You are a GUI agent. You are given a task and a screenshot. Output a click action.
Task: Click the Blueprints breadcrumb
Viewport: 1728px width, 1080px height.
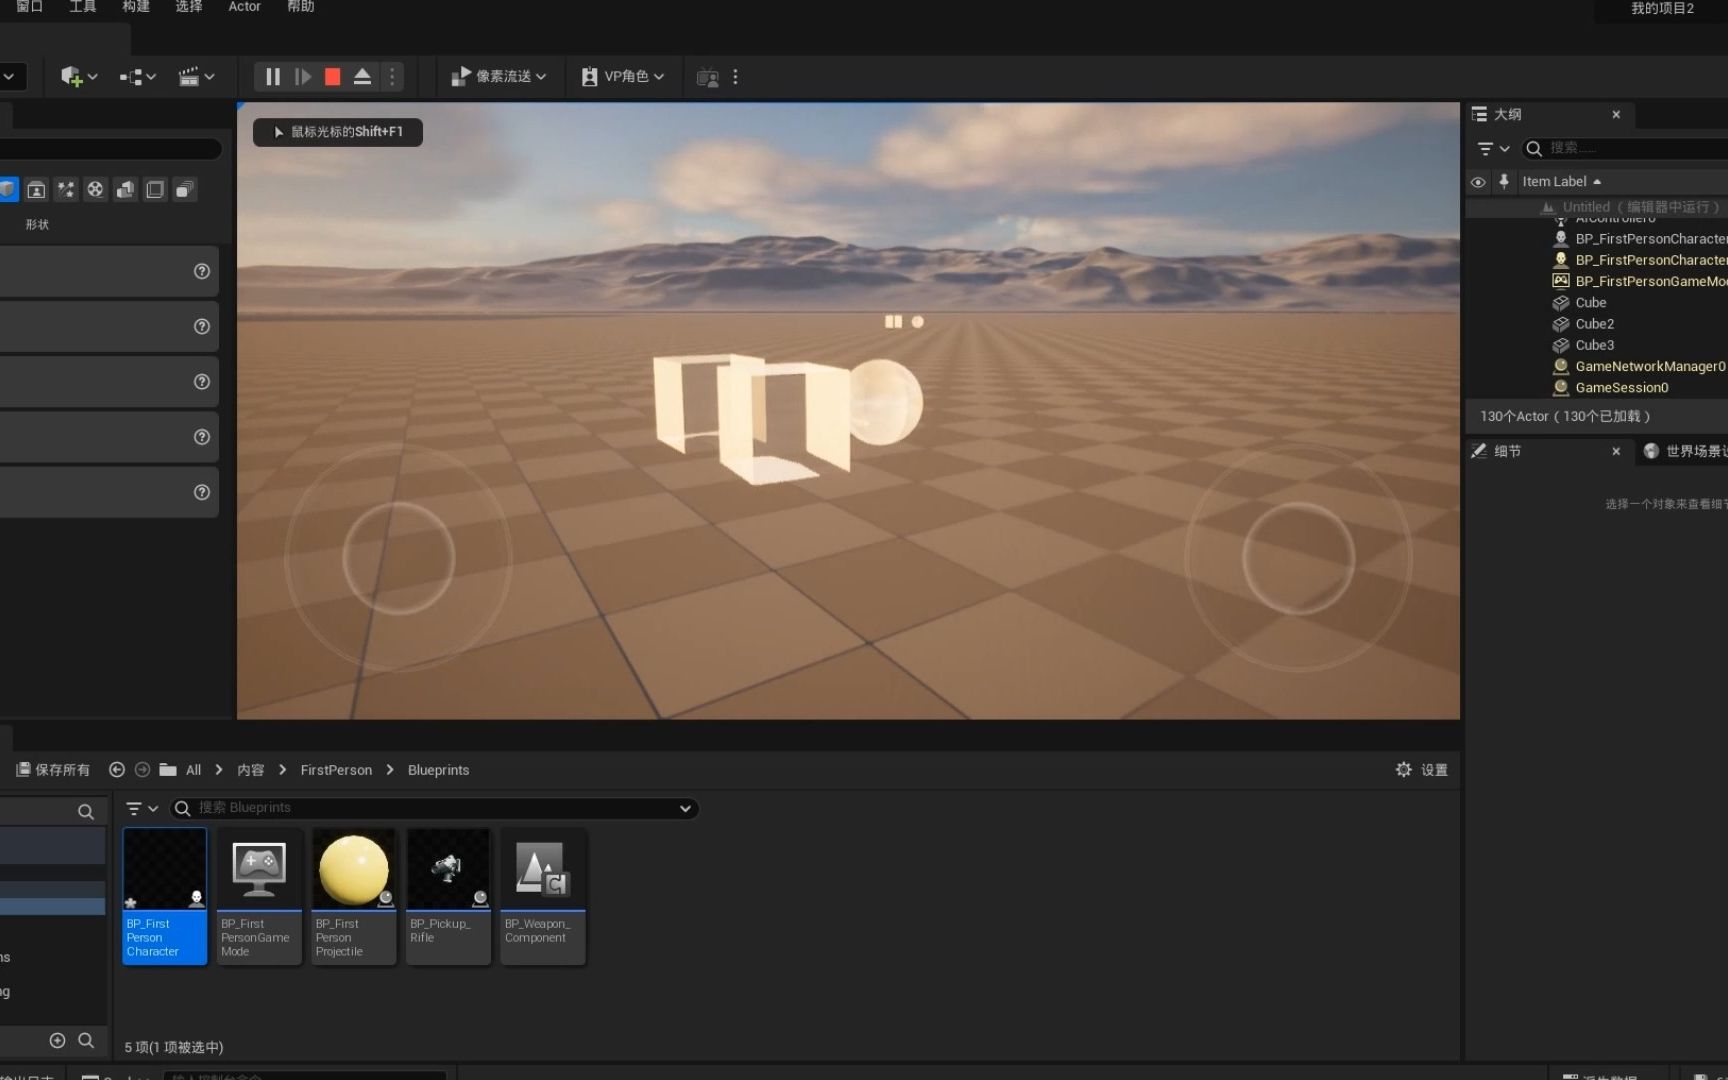pyautogui.click(x=438, y=770)
